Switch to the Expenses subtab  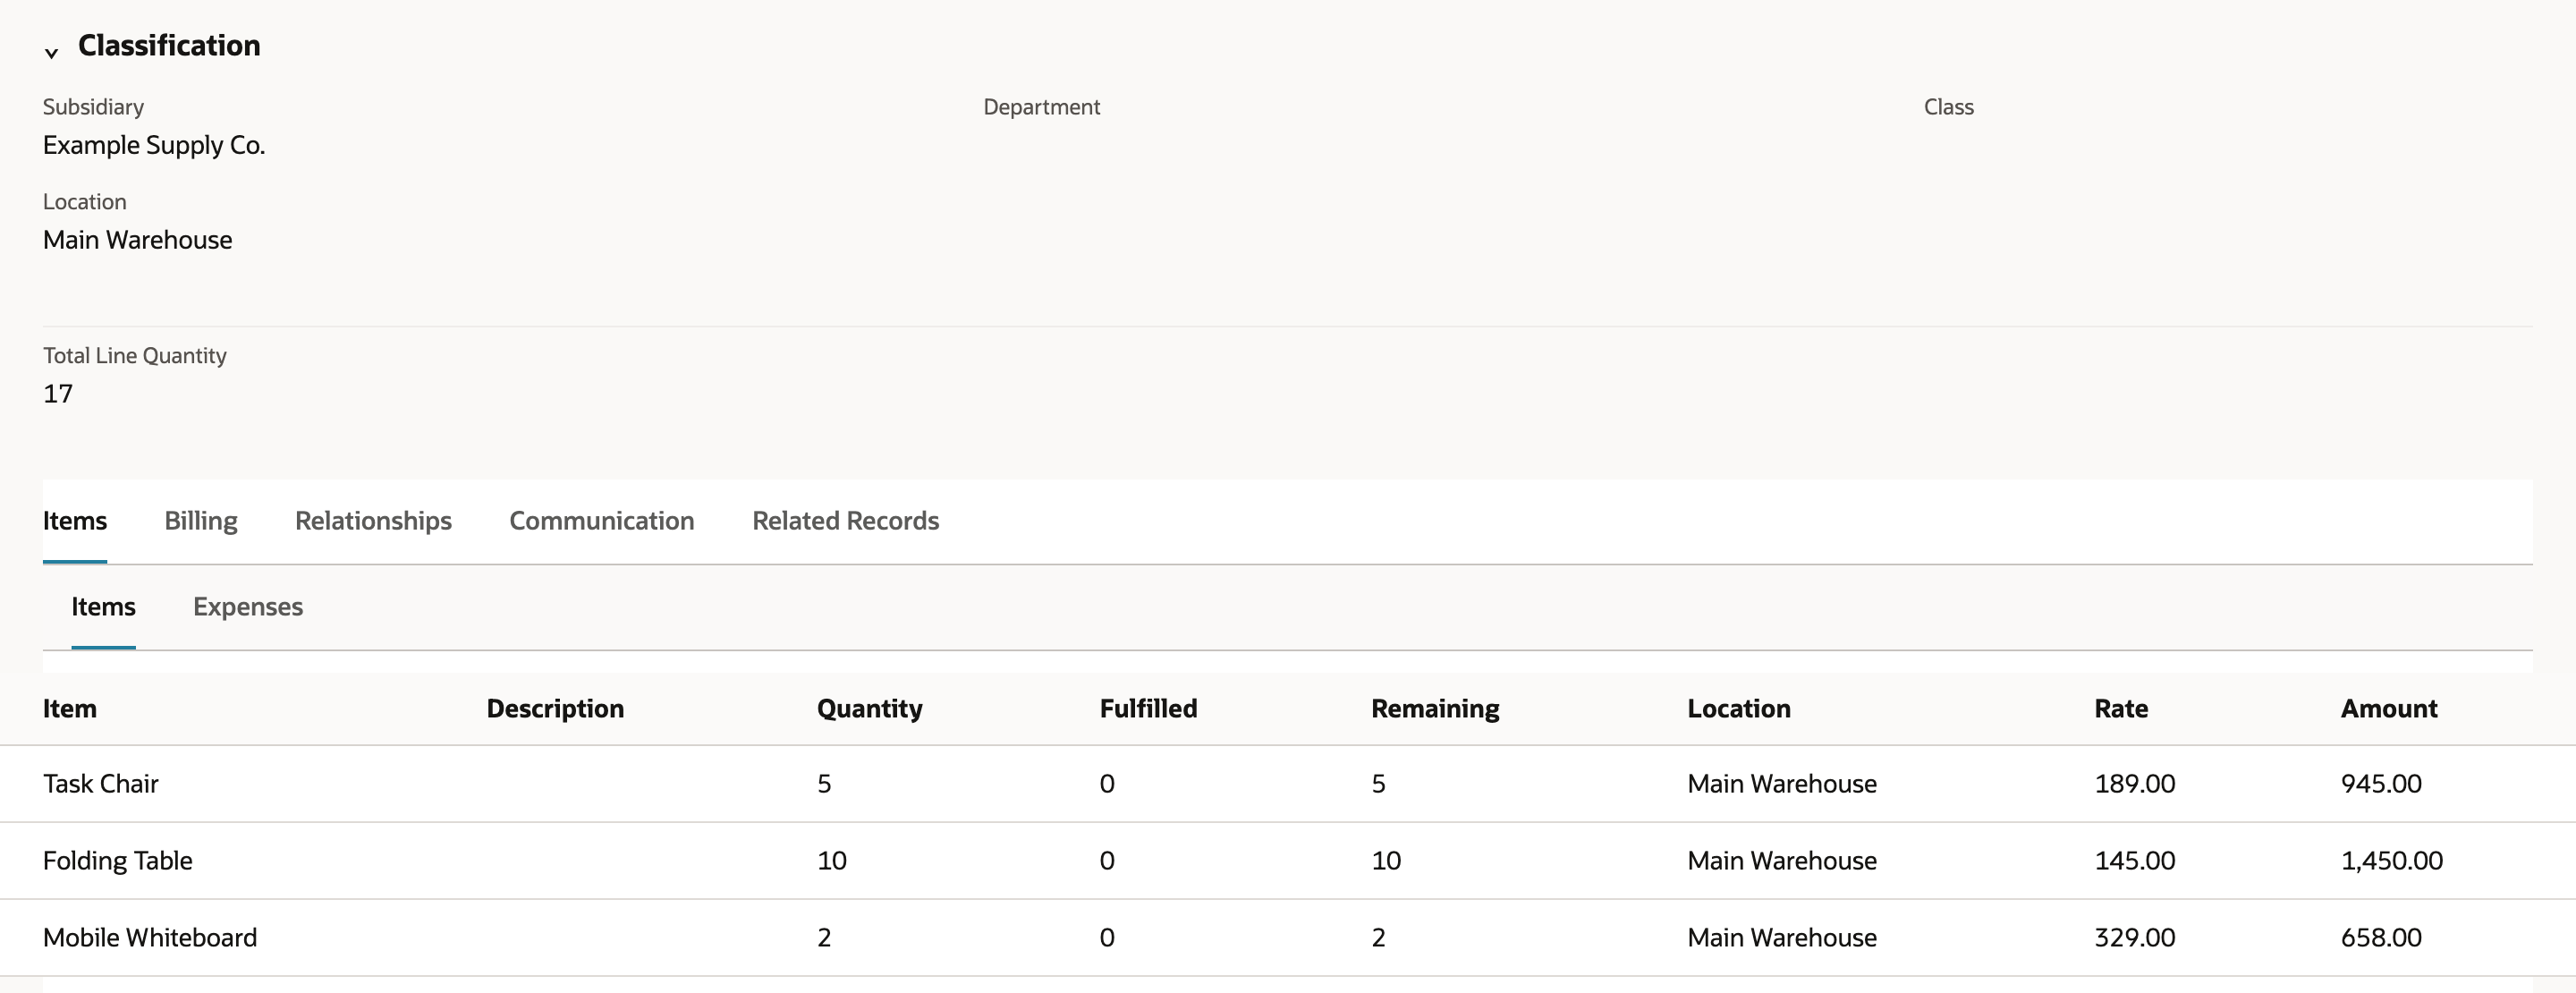pos(248,607)
